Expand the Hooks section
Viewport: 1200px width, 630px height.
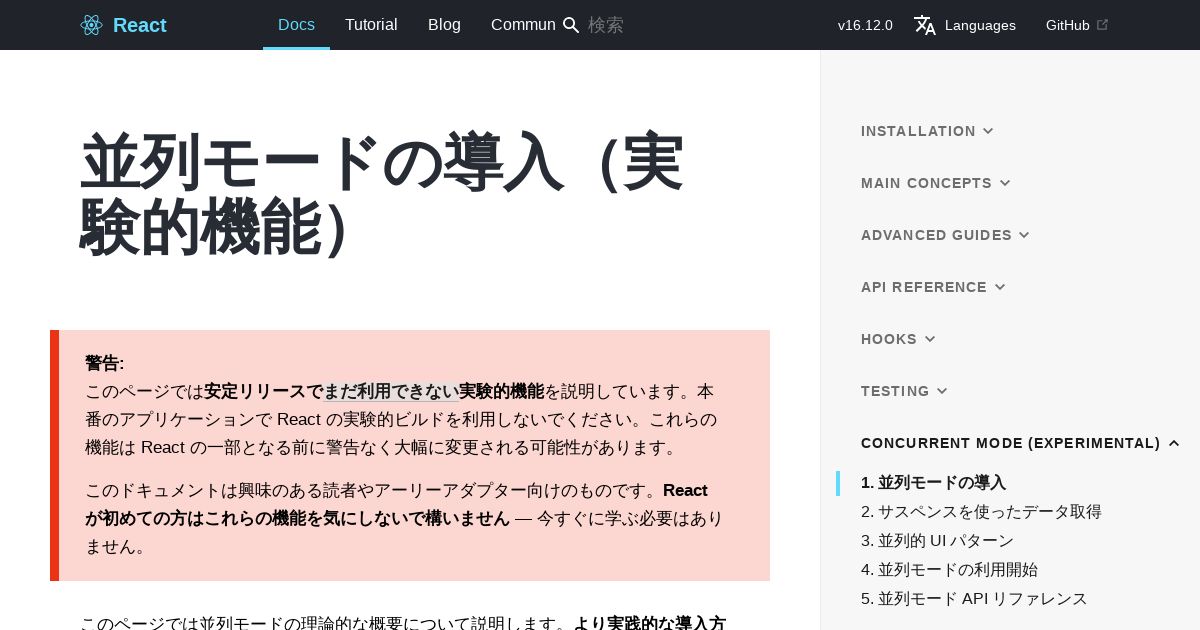898,339
